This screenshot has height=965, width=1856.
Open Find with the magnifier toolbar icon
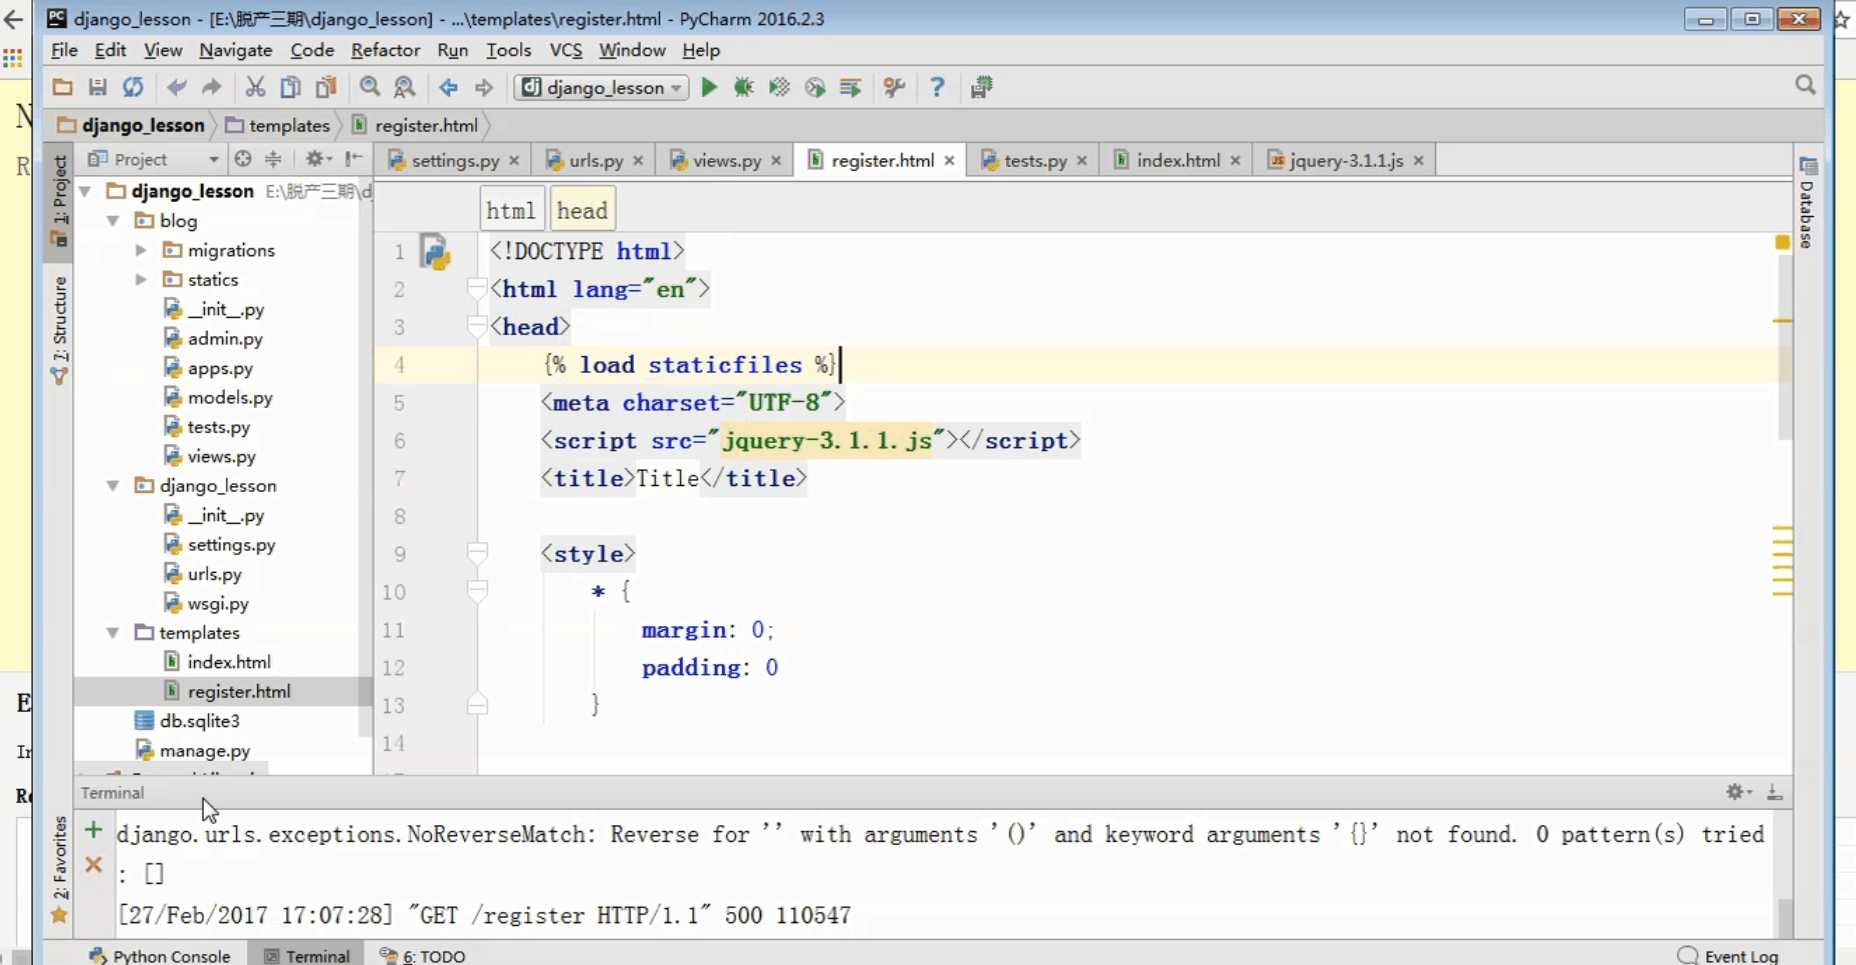coord(370,87)
